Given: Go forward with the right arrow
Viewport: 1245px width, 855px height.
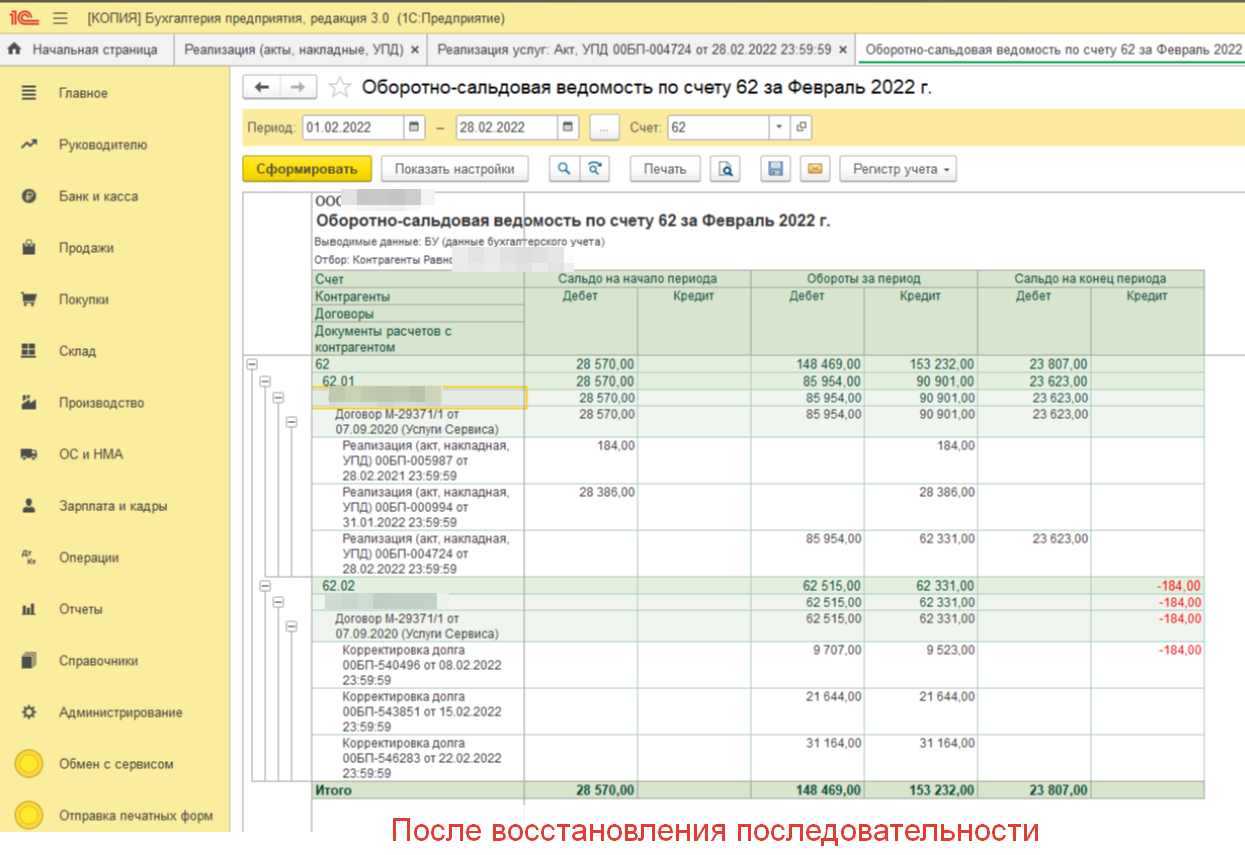Looking at the screenshot, I should [298, 87].
